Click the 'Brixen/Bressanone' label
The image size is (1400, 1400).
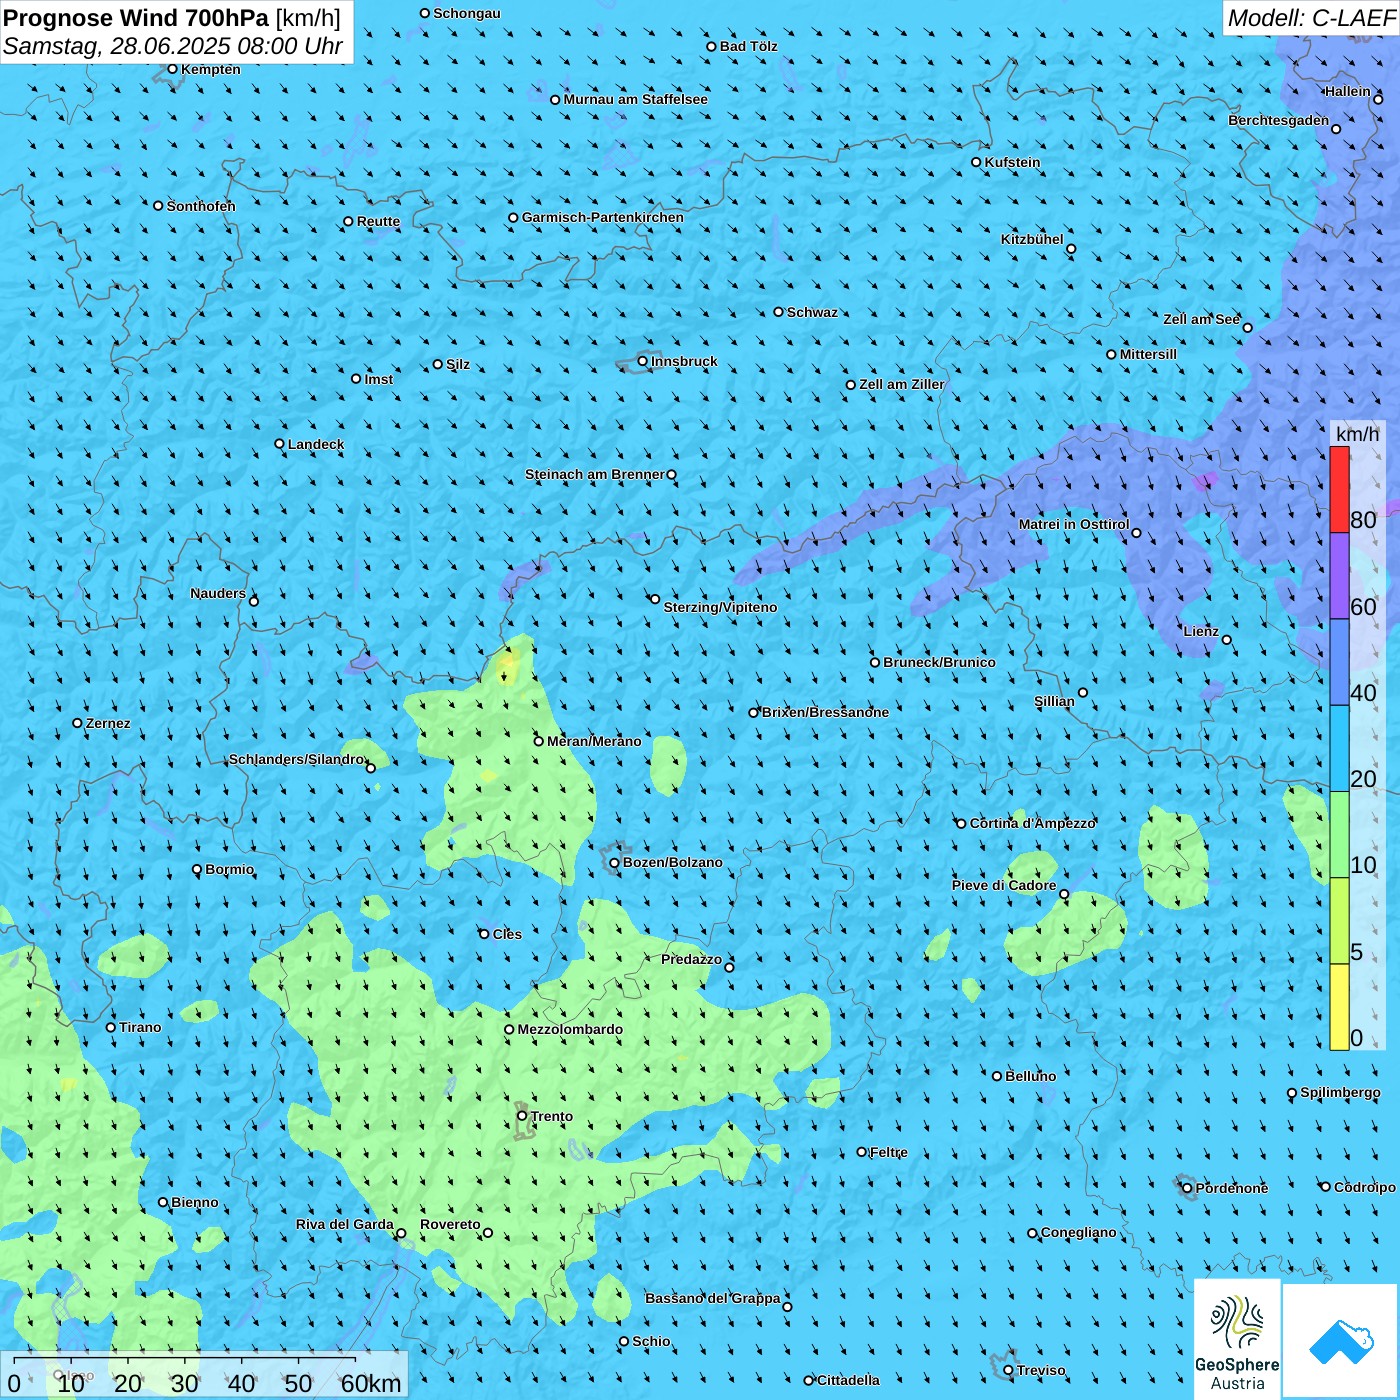tap(825, 712)
